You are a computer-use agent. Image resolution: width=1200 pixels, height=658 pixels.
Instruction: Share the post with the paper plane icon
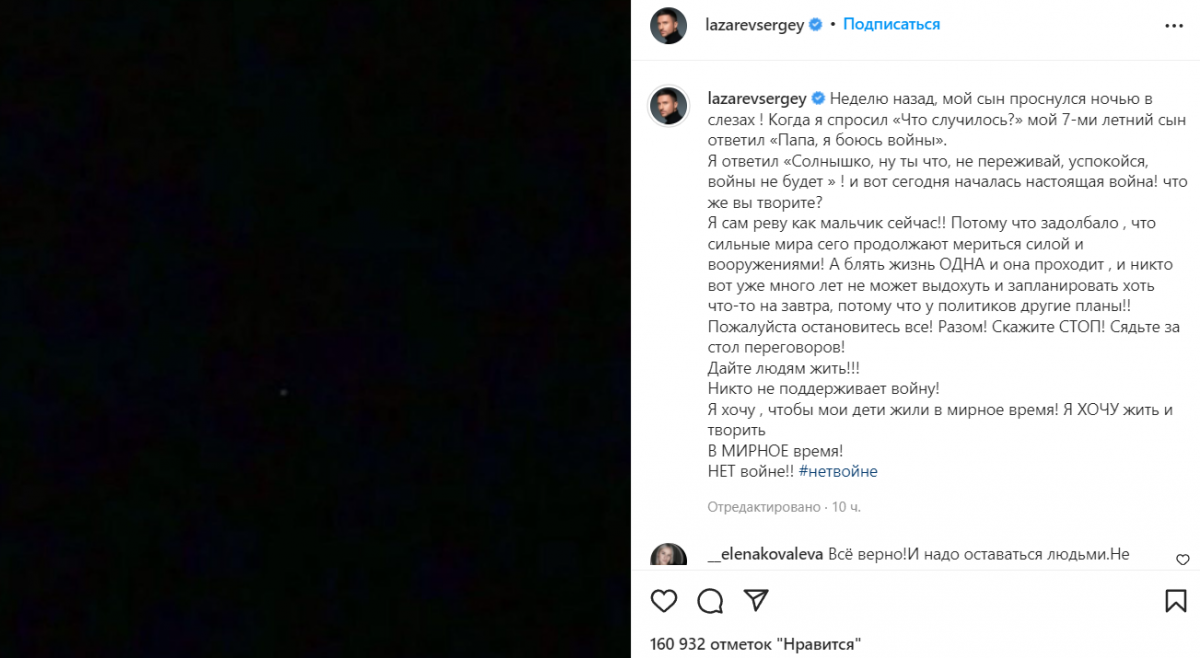coord(756,600)
